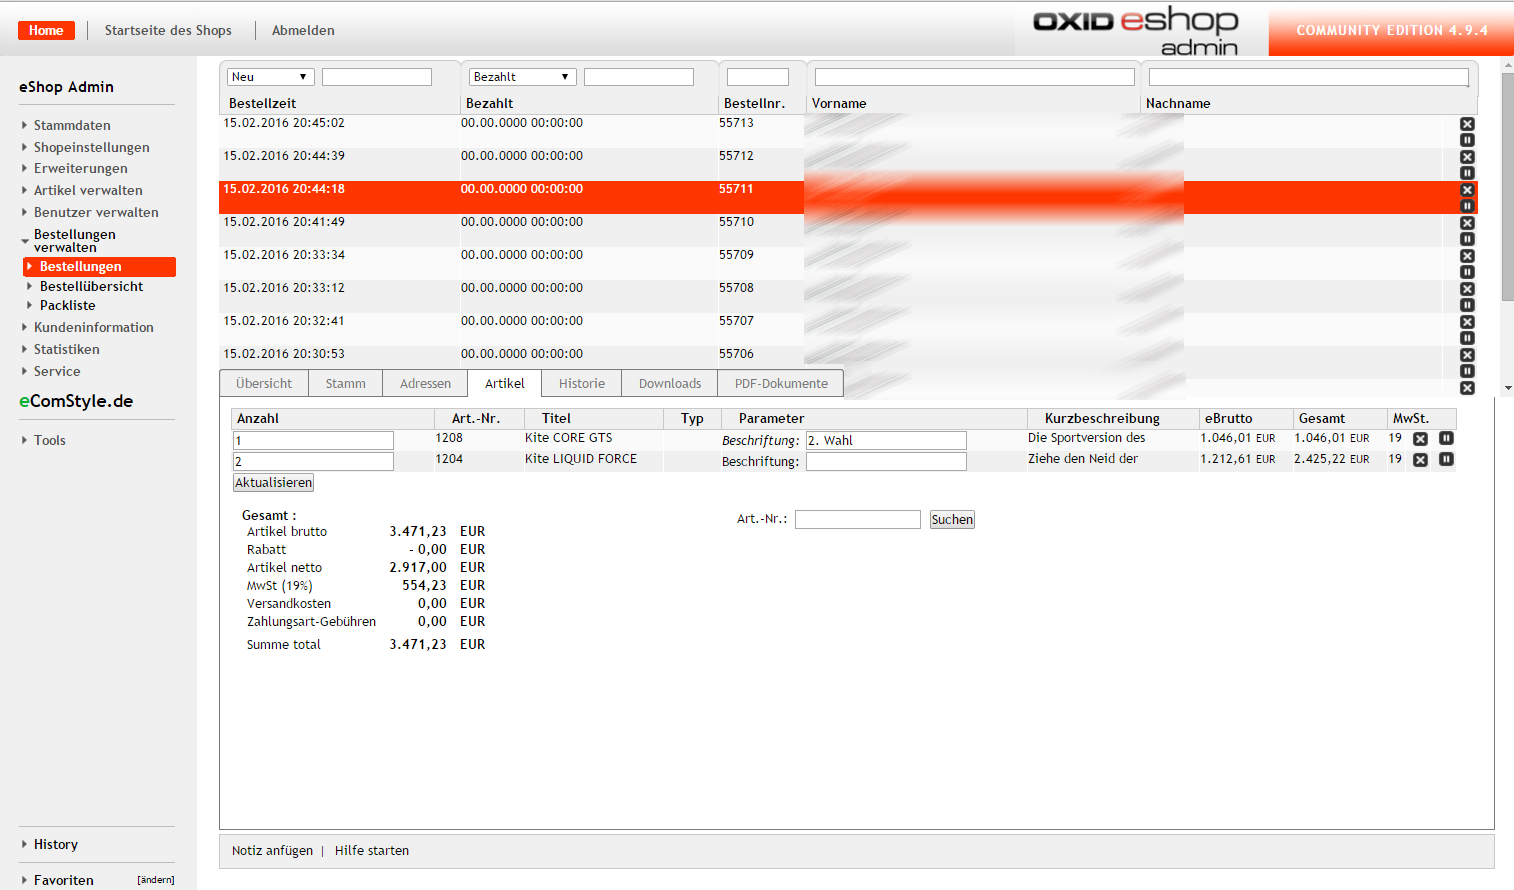Collapse Bestellungen verwalten section
1514x890 pixels.
(x=74, y=240)
